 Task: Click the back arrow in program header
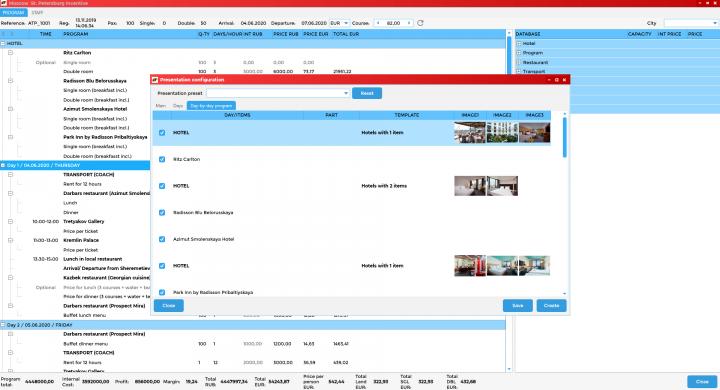4,34
